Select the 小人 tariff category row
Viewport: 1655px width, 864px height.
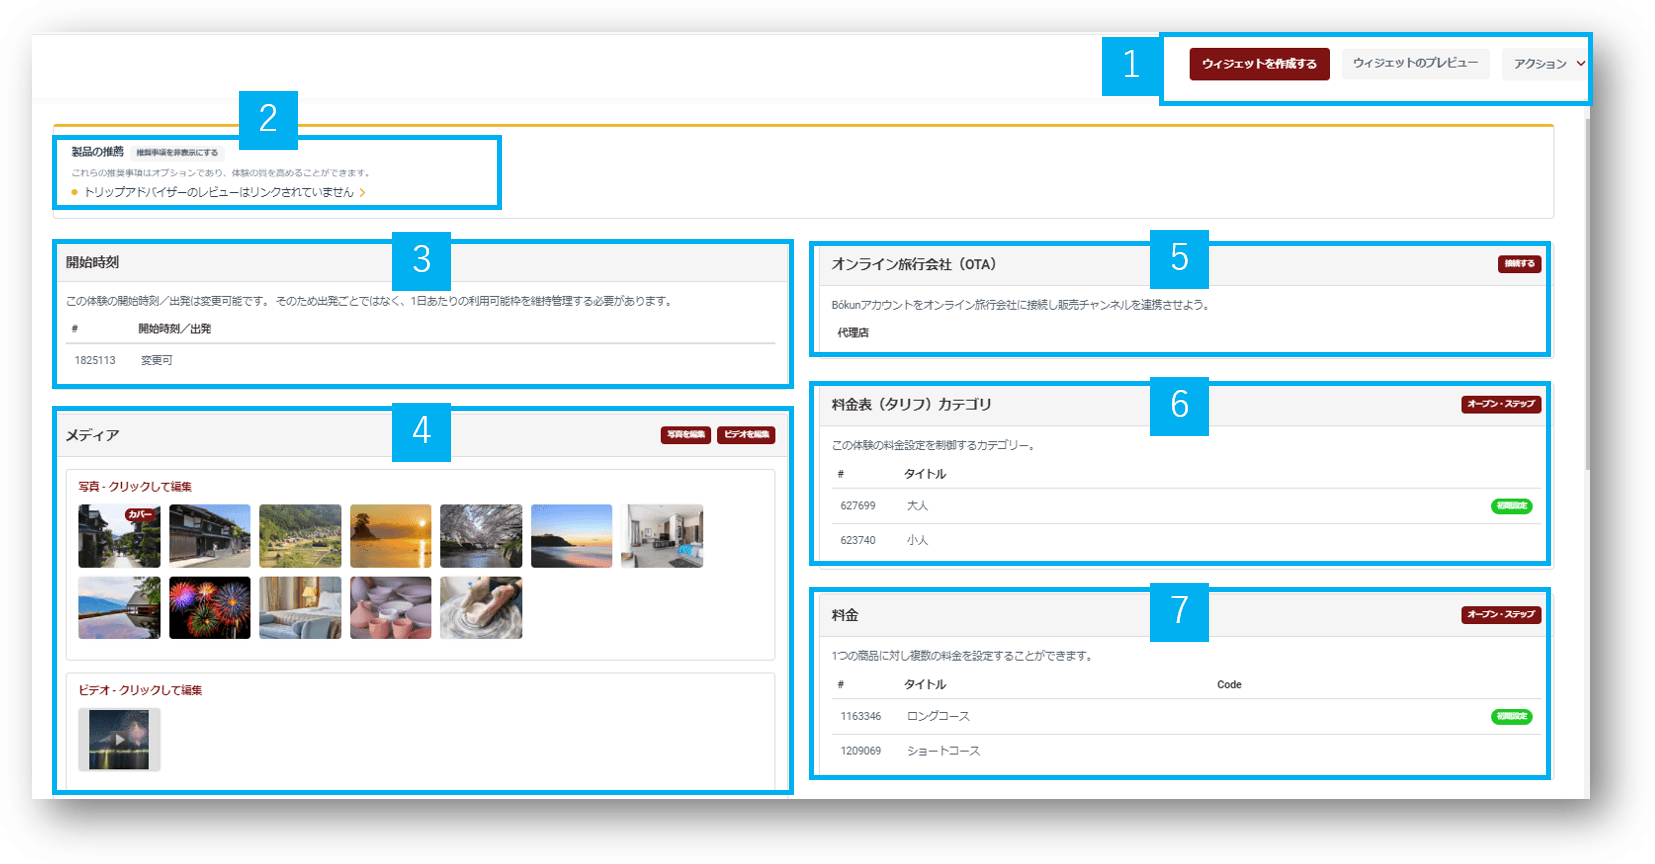click(x=1185, y=540)
